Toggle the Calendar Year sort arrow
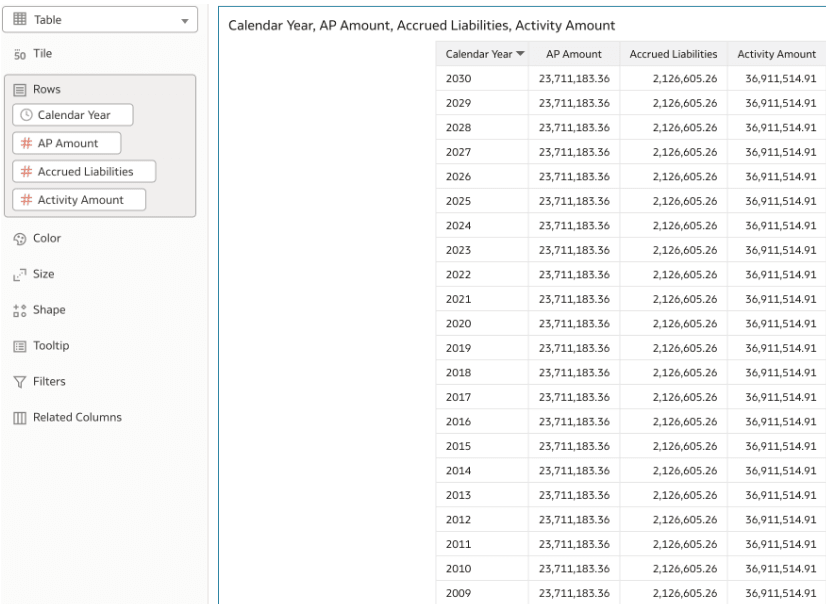Screen dimensions: 826x604 [520, 54]
